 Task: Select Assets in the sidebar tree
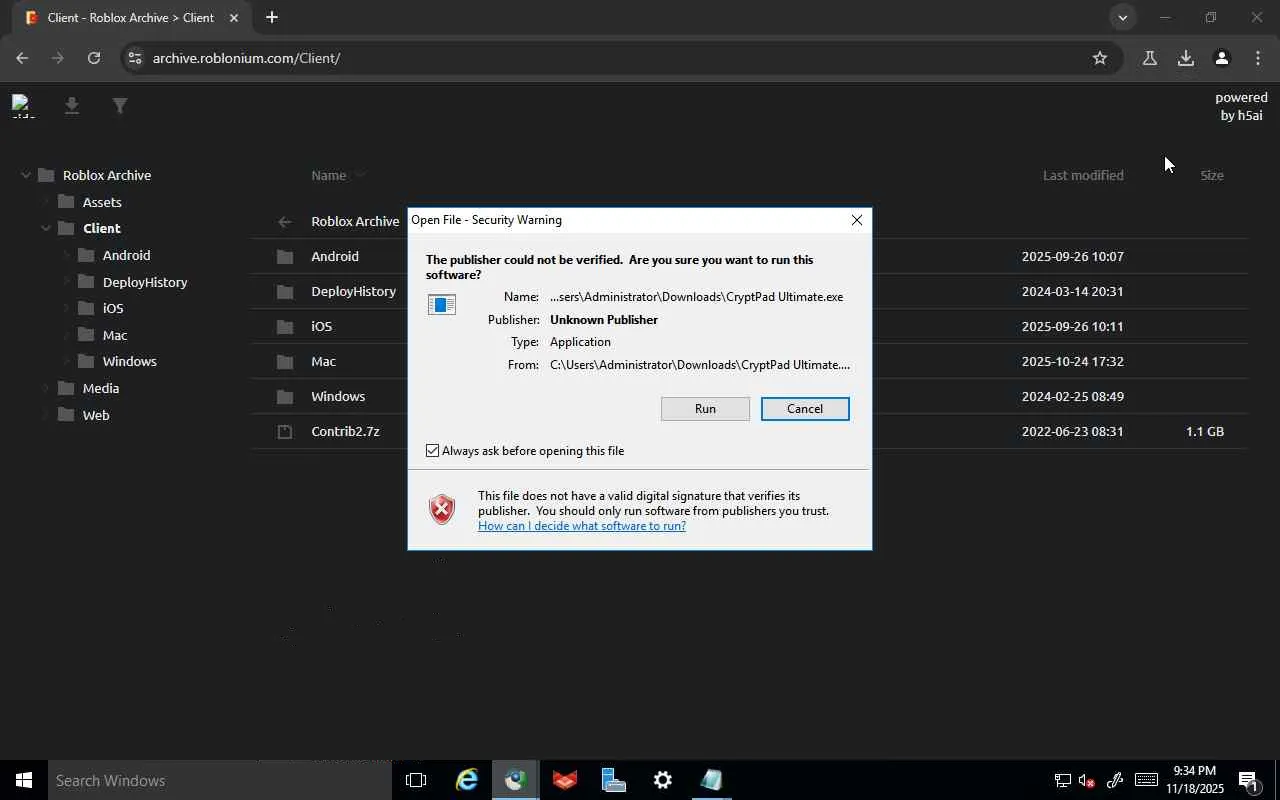(x=102, y=202)
